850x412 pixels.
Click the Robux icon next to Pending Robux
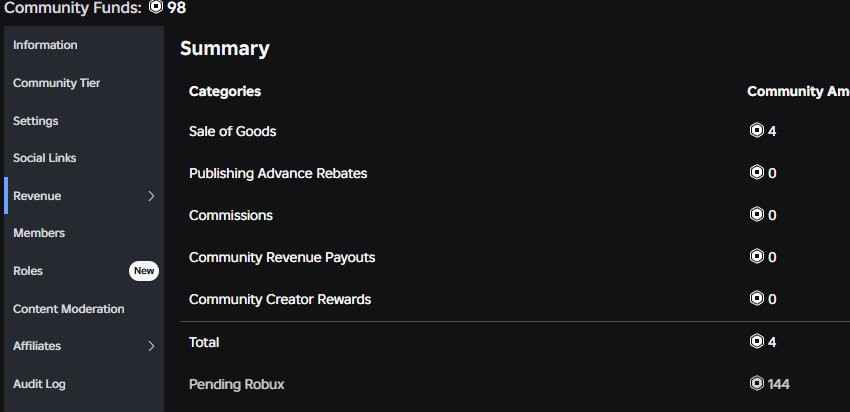pos(757,383)
